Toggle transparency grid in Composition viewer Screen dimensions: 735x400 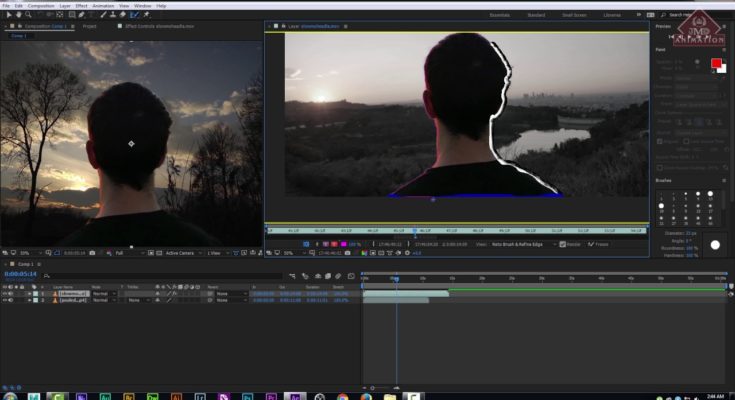(159, 253)
